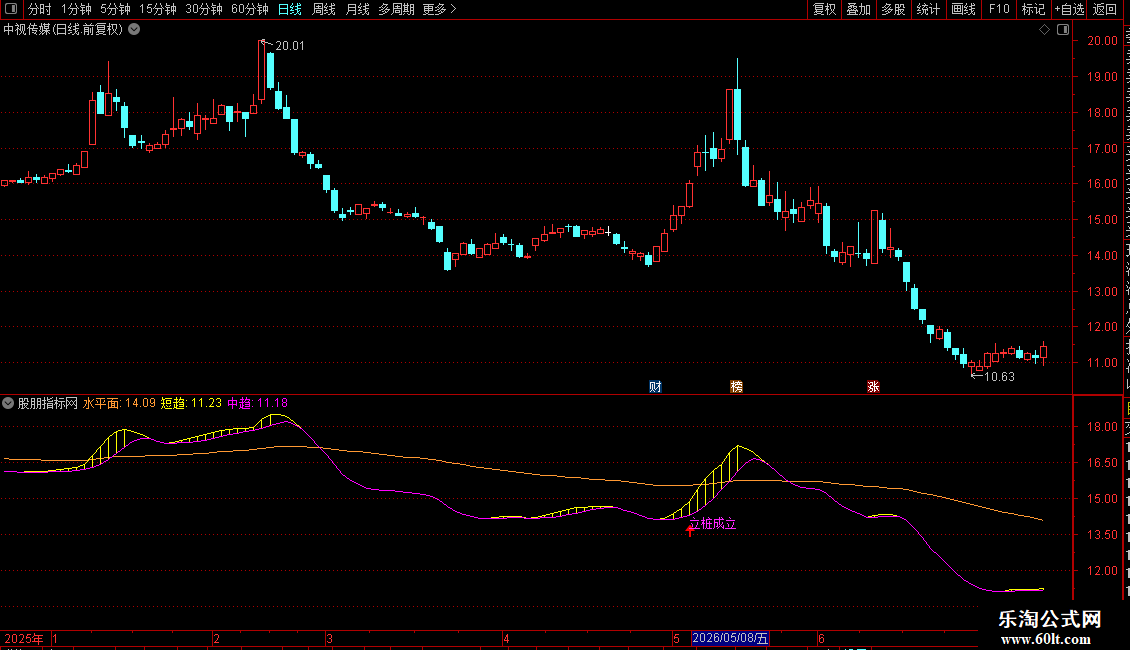Click the 财 info marker
The height and width of the screenshot is (650, 1130).
click(655, 387)
